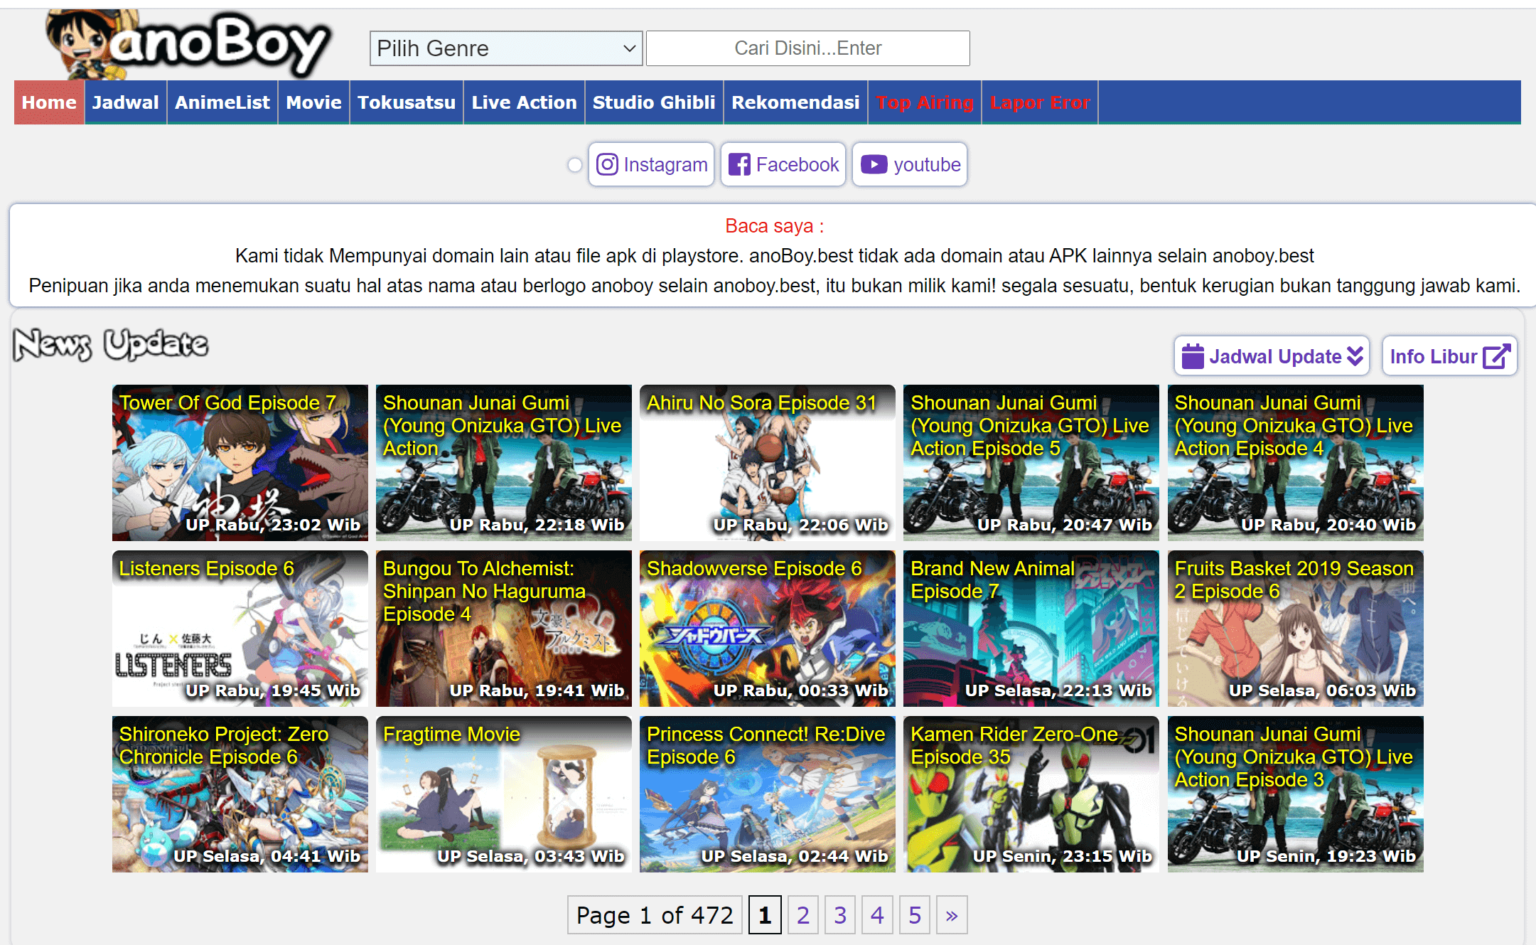The image size is (1536, 945).
Task: Open Bungou To Alchemist Episode 4 thumbnail
Action: coord(504,629)
